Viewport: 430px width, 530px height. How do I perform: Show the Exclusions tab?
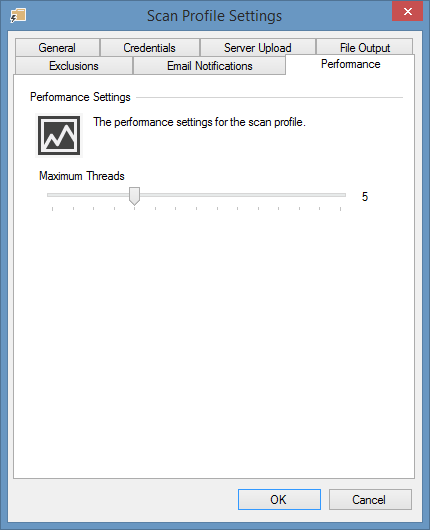(74, 66)
